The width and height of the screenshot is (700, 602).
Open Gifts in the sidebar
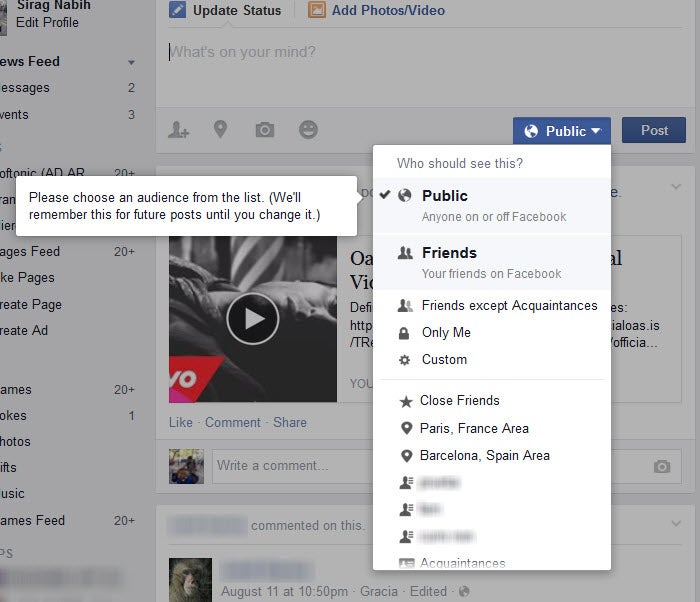(8, 468)
